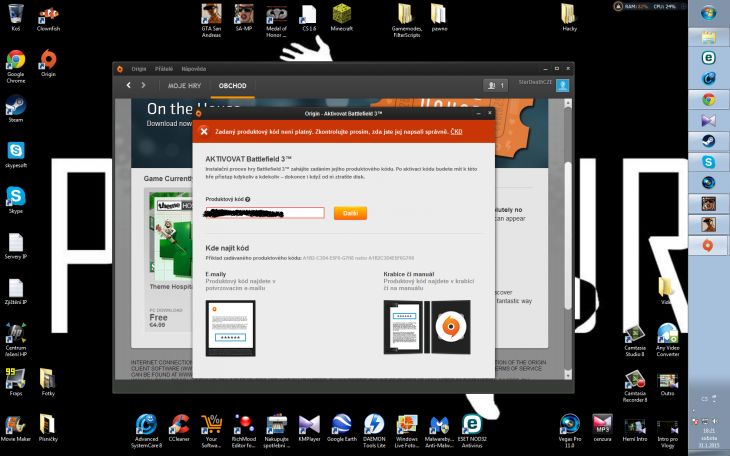Select the Hacky folder on the desktop
The height and width of the screenshot is (456, 730).
[569, 17]
